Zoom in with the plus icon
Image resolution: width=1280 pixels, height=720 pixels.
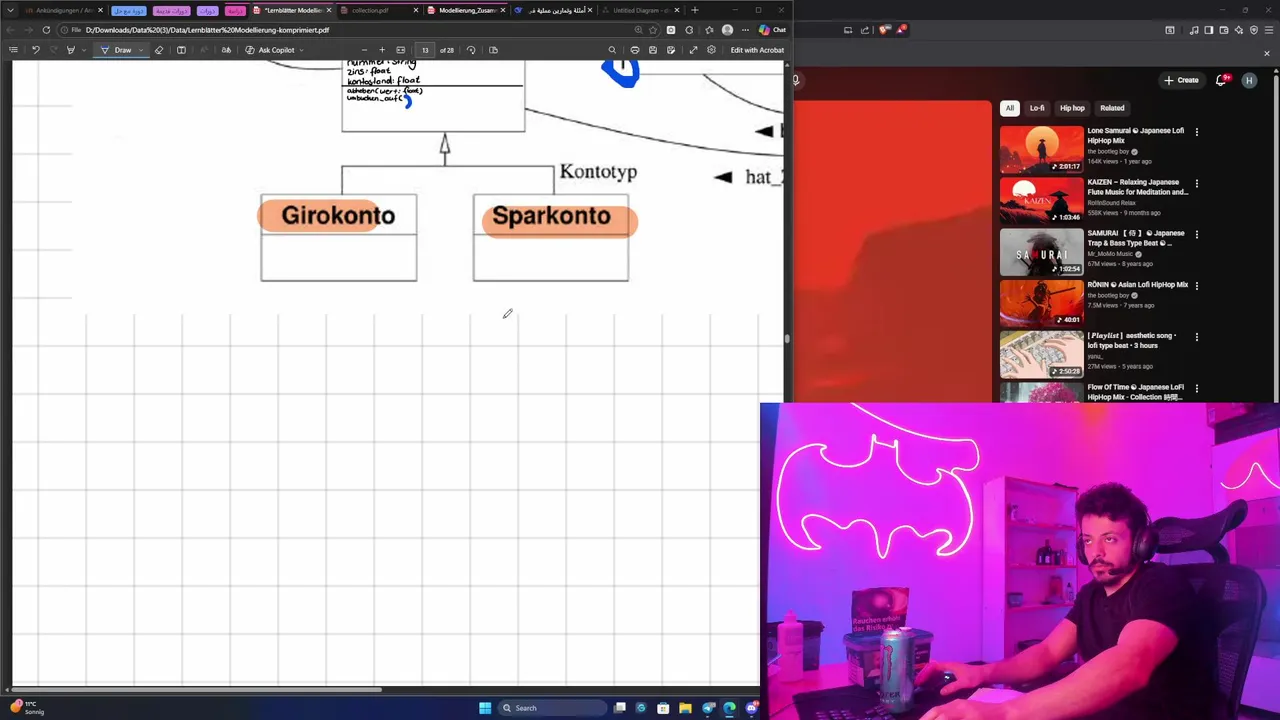[382, 50]
